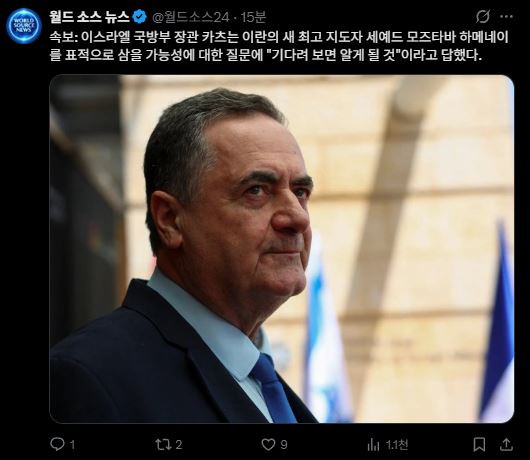The image size is (530, 460).
Task: Enlarge the attached photo with flags
Action: coord(282,249)
